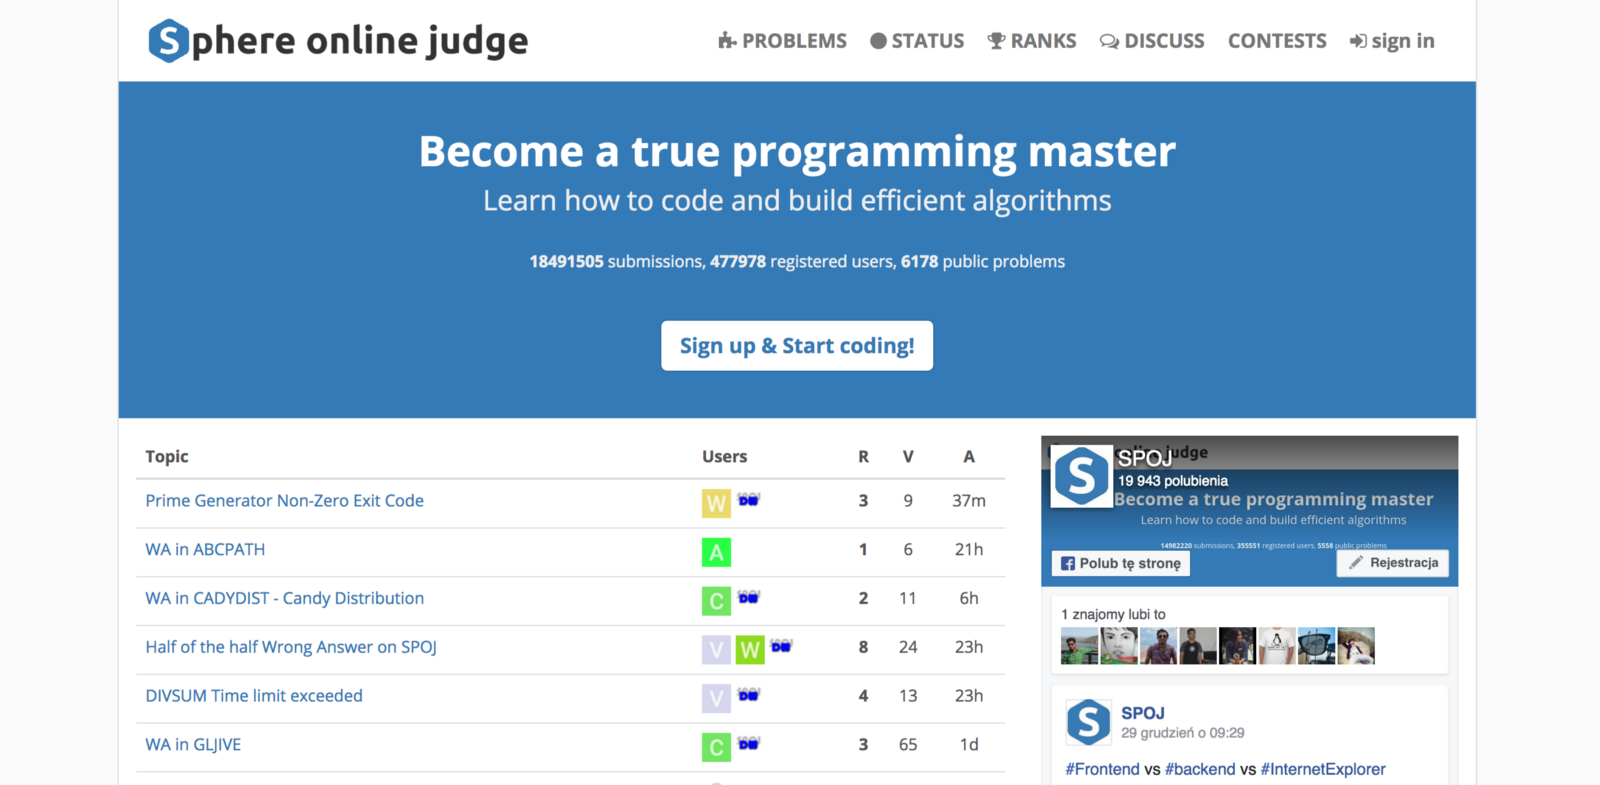The width and height of the screenshot is (1600, 785).
Task: Click green C avatar in GLJIVE row
Action: coord(716,747)
